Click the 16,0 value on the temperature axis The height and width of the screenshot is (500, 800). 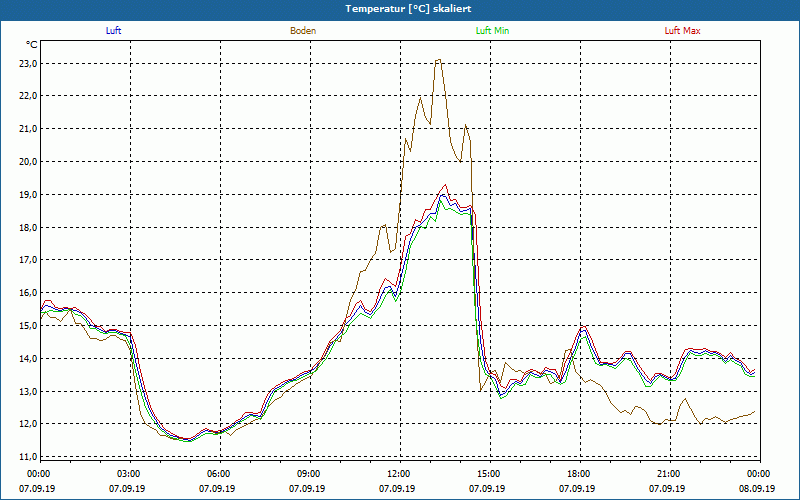pyautogui.click(x=28, y=293)
